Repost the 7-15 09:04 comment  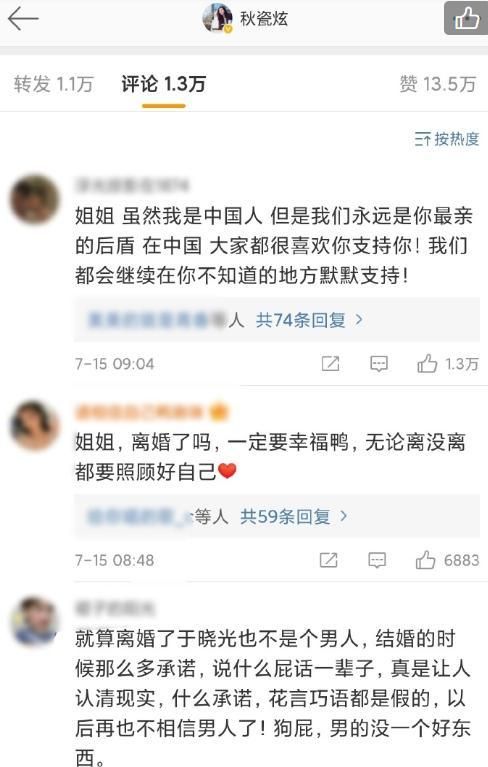[x=330, y=363]
